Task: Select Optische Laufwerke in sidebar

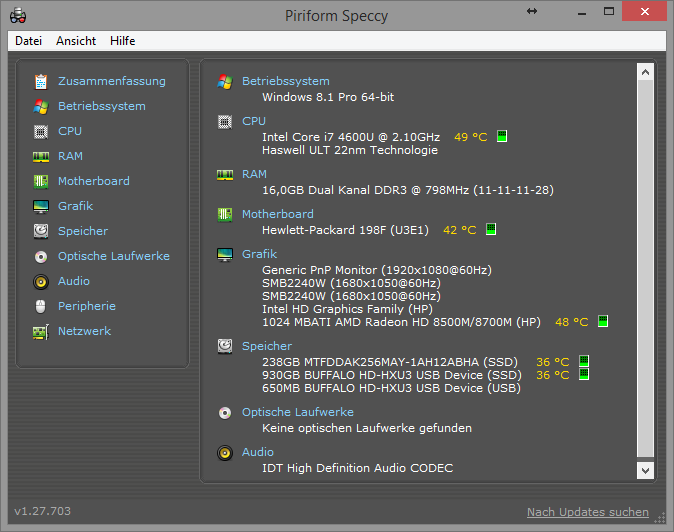Action: (114, 256)
